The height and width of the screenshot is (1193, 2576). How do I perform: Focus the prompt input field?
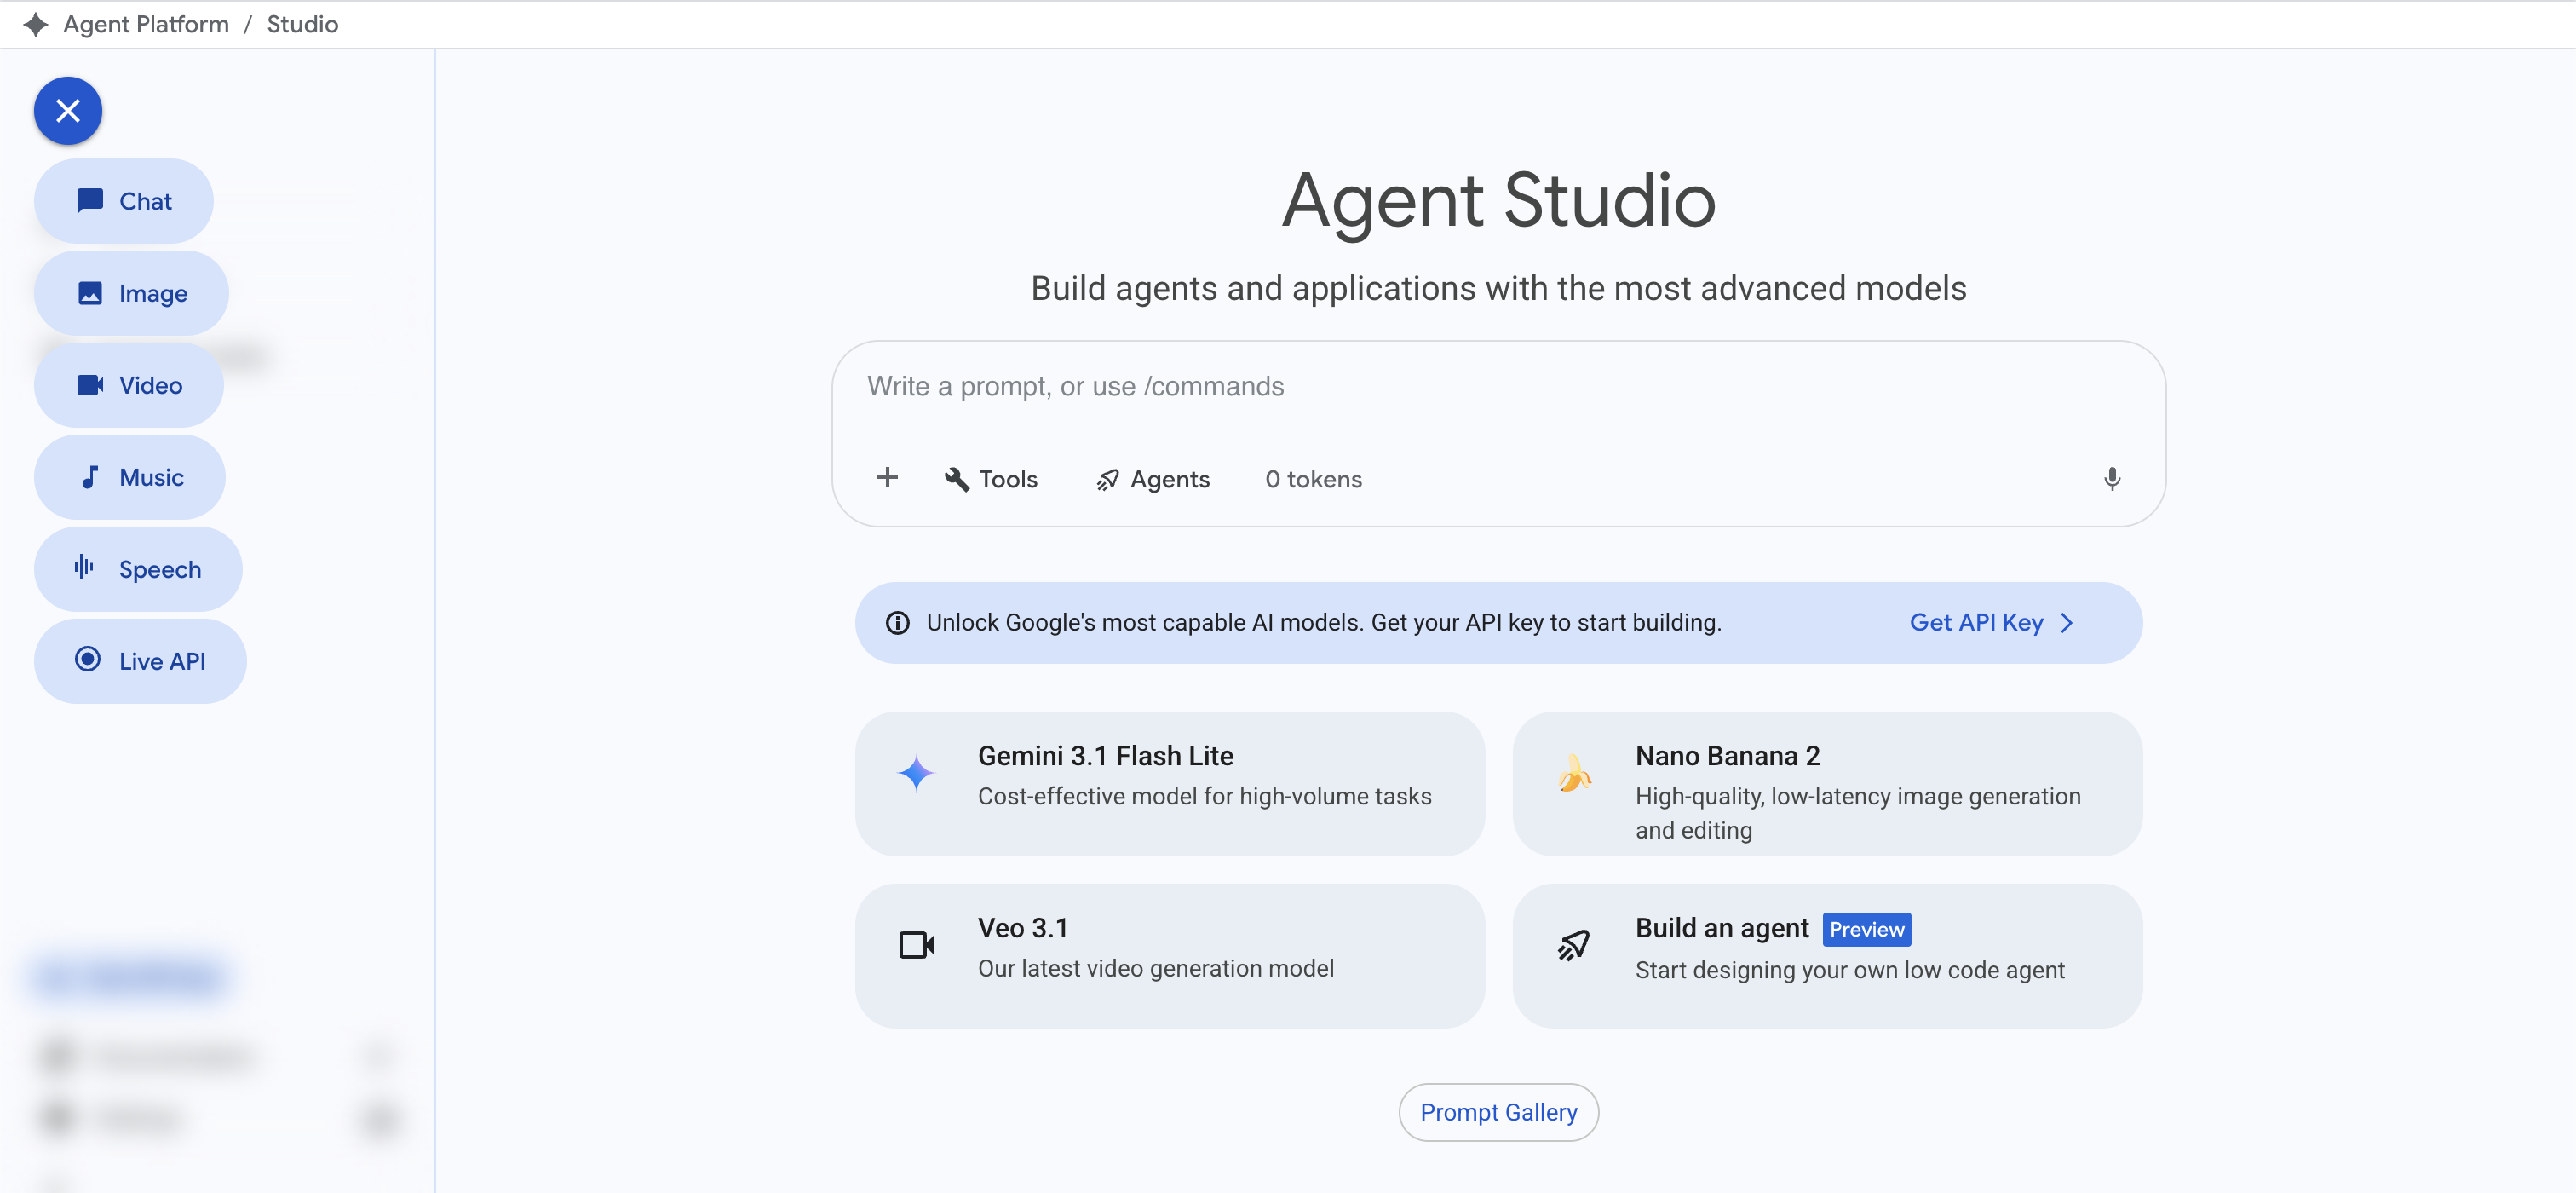[1498, 387]
